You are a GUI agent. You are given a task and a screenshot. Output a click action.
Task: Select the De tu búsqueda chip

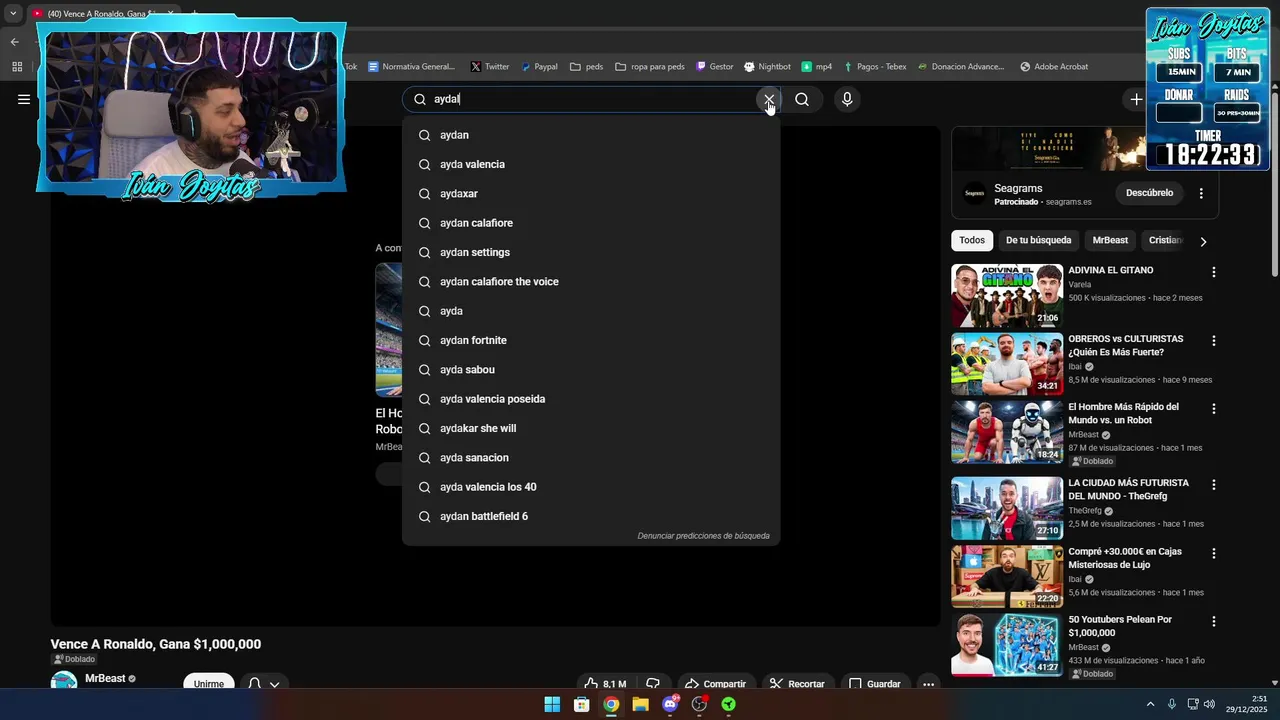pos(1038,240)
